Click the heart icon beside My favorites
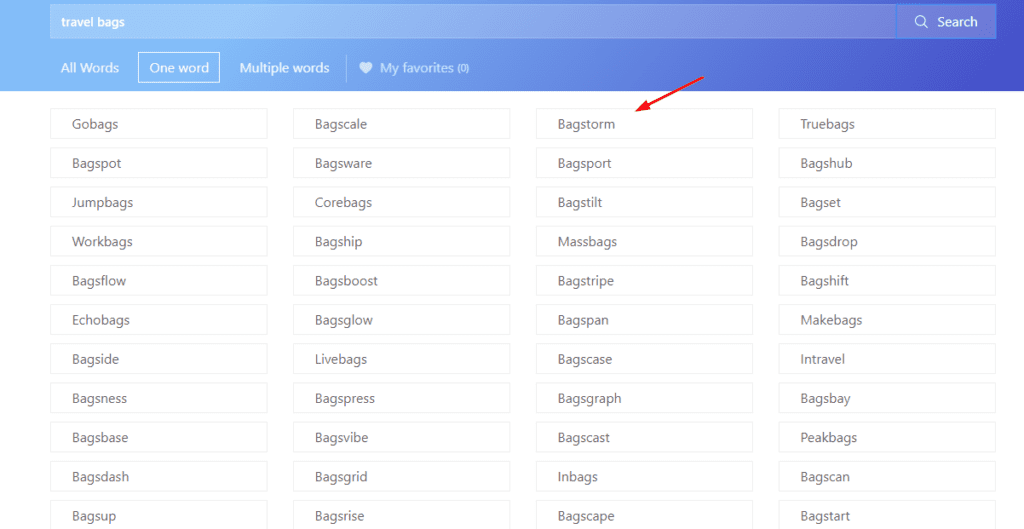 366,68
